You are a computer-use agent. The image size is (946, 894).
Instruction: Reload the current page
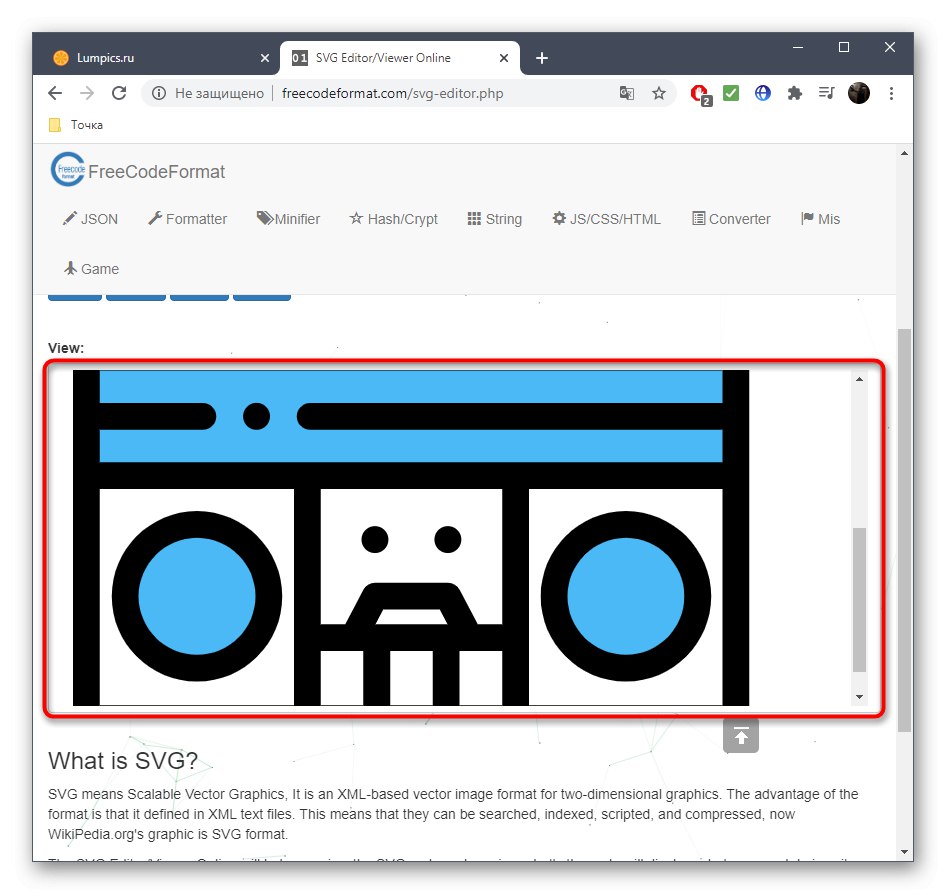click(x=119, y=92)
